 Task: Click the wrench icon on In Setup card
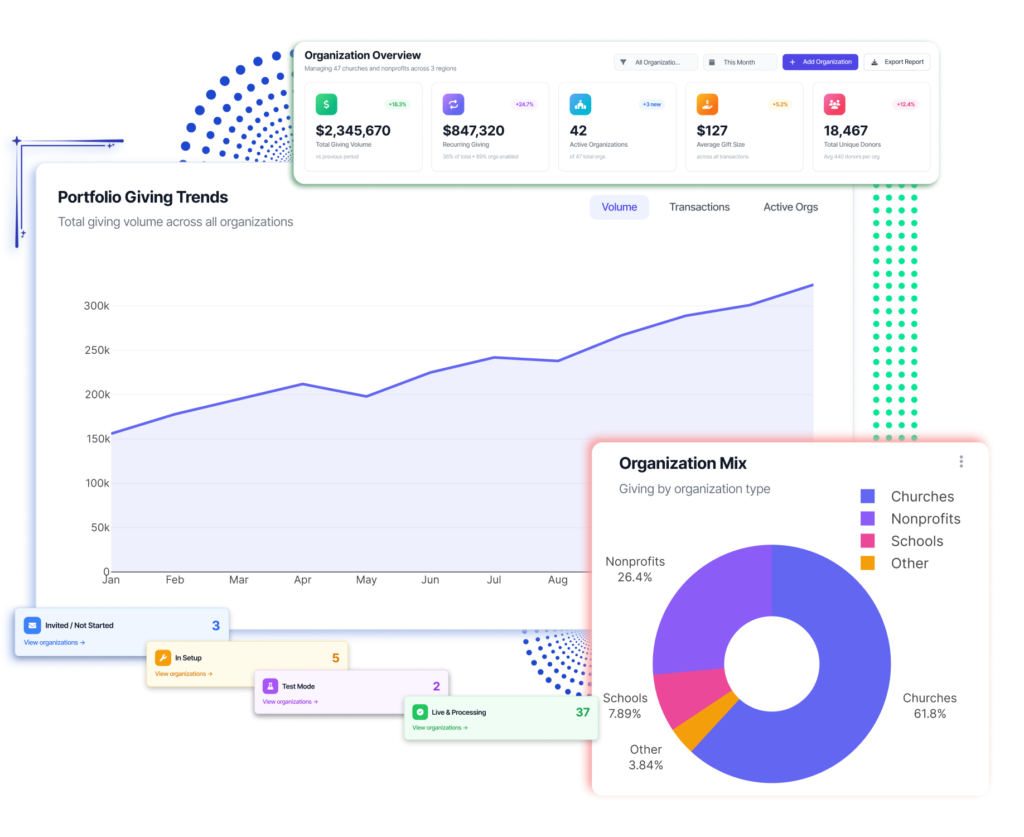tap(162, 657)
